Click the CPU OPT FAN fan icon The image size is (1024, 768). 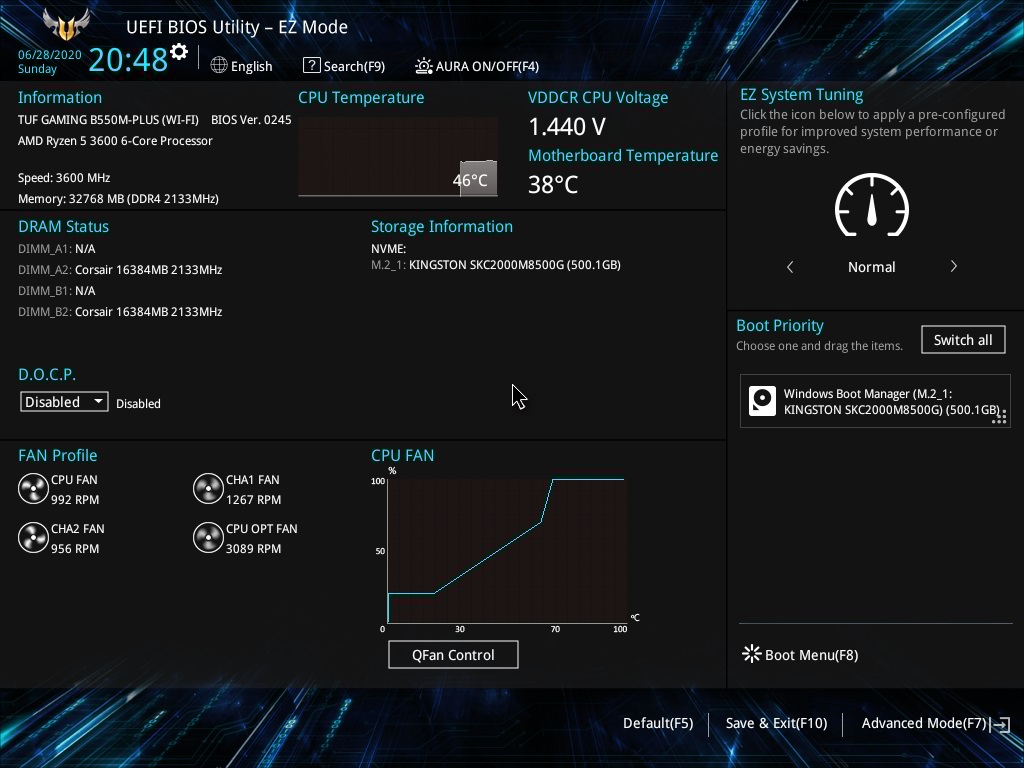pyautogui.click(x=208, y=538)
